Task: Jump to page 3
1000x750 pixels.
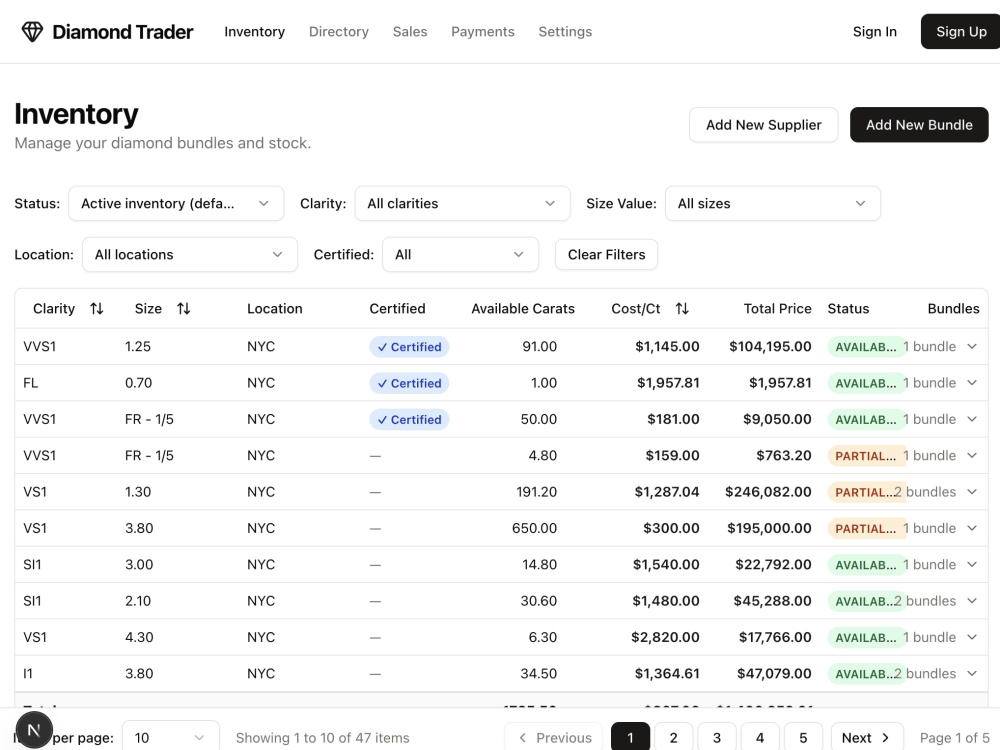Action: (717, 738)
